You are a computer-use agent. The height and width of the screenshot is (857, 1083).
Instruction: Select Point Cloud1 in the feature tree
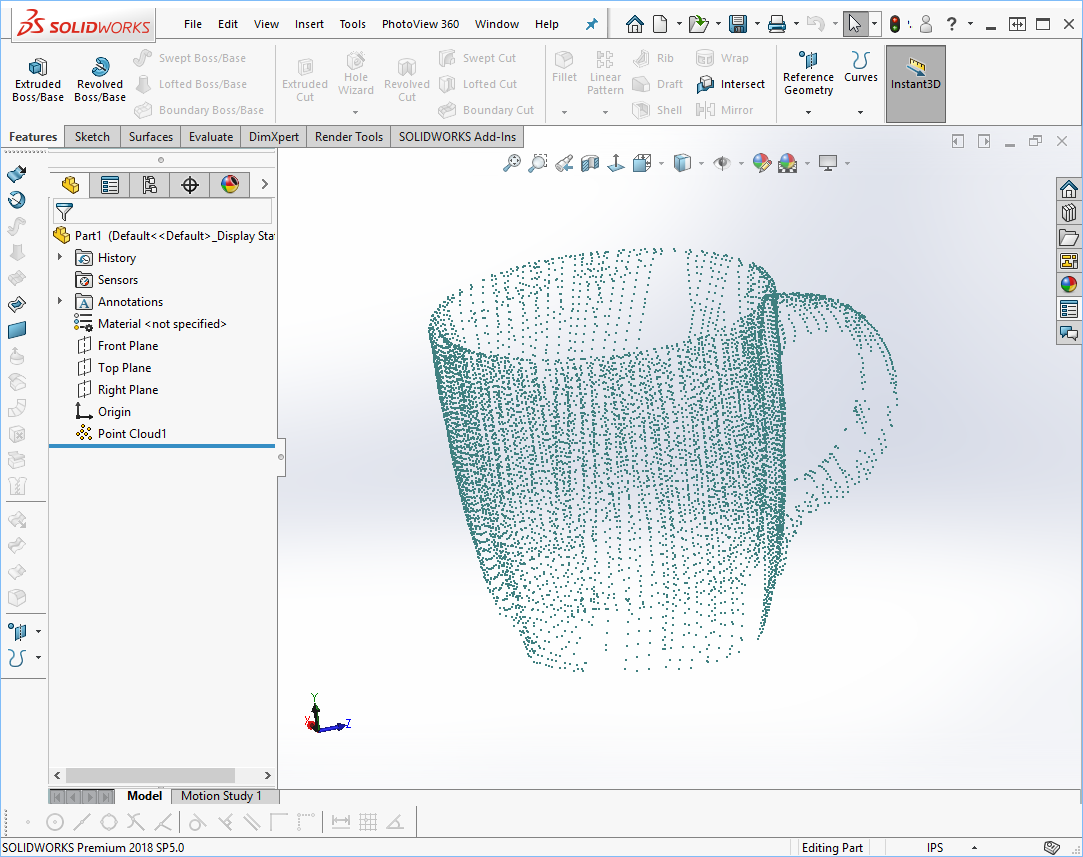click(x=131, y=434)
